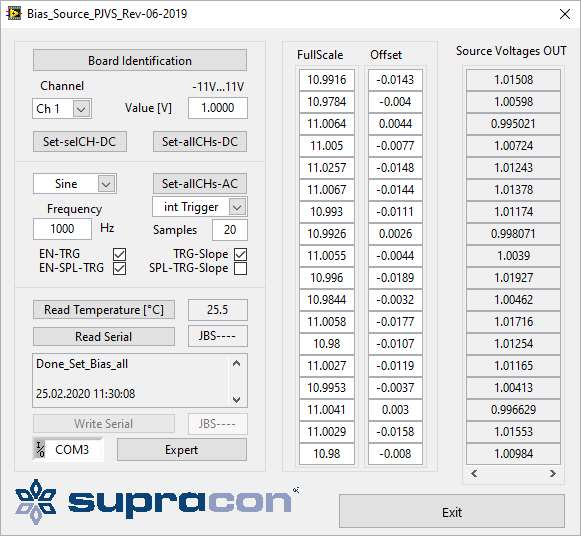Click Offset cell 0.0044

[x=395, y=123]
